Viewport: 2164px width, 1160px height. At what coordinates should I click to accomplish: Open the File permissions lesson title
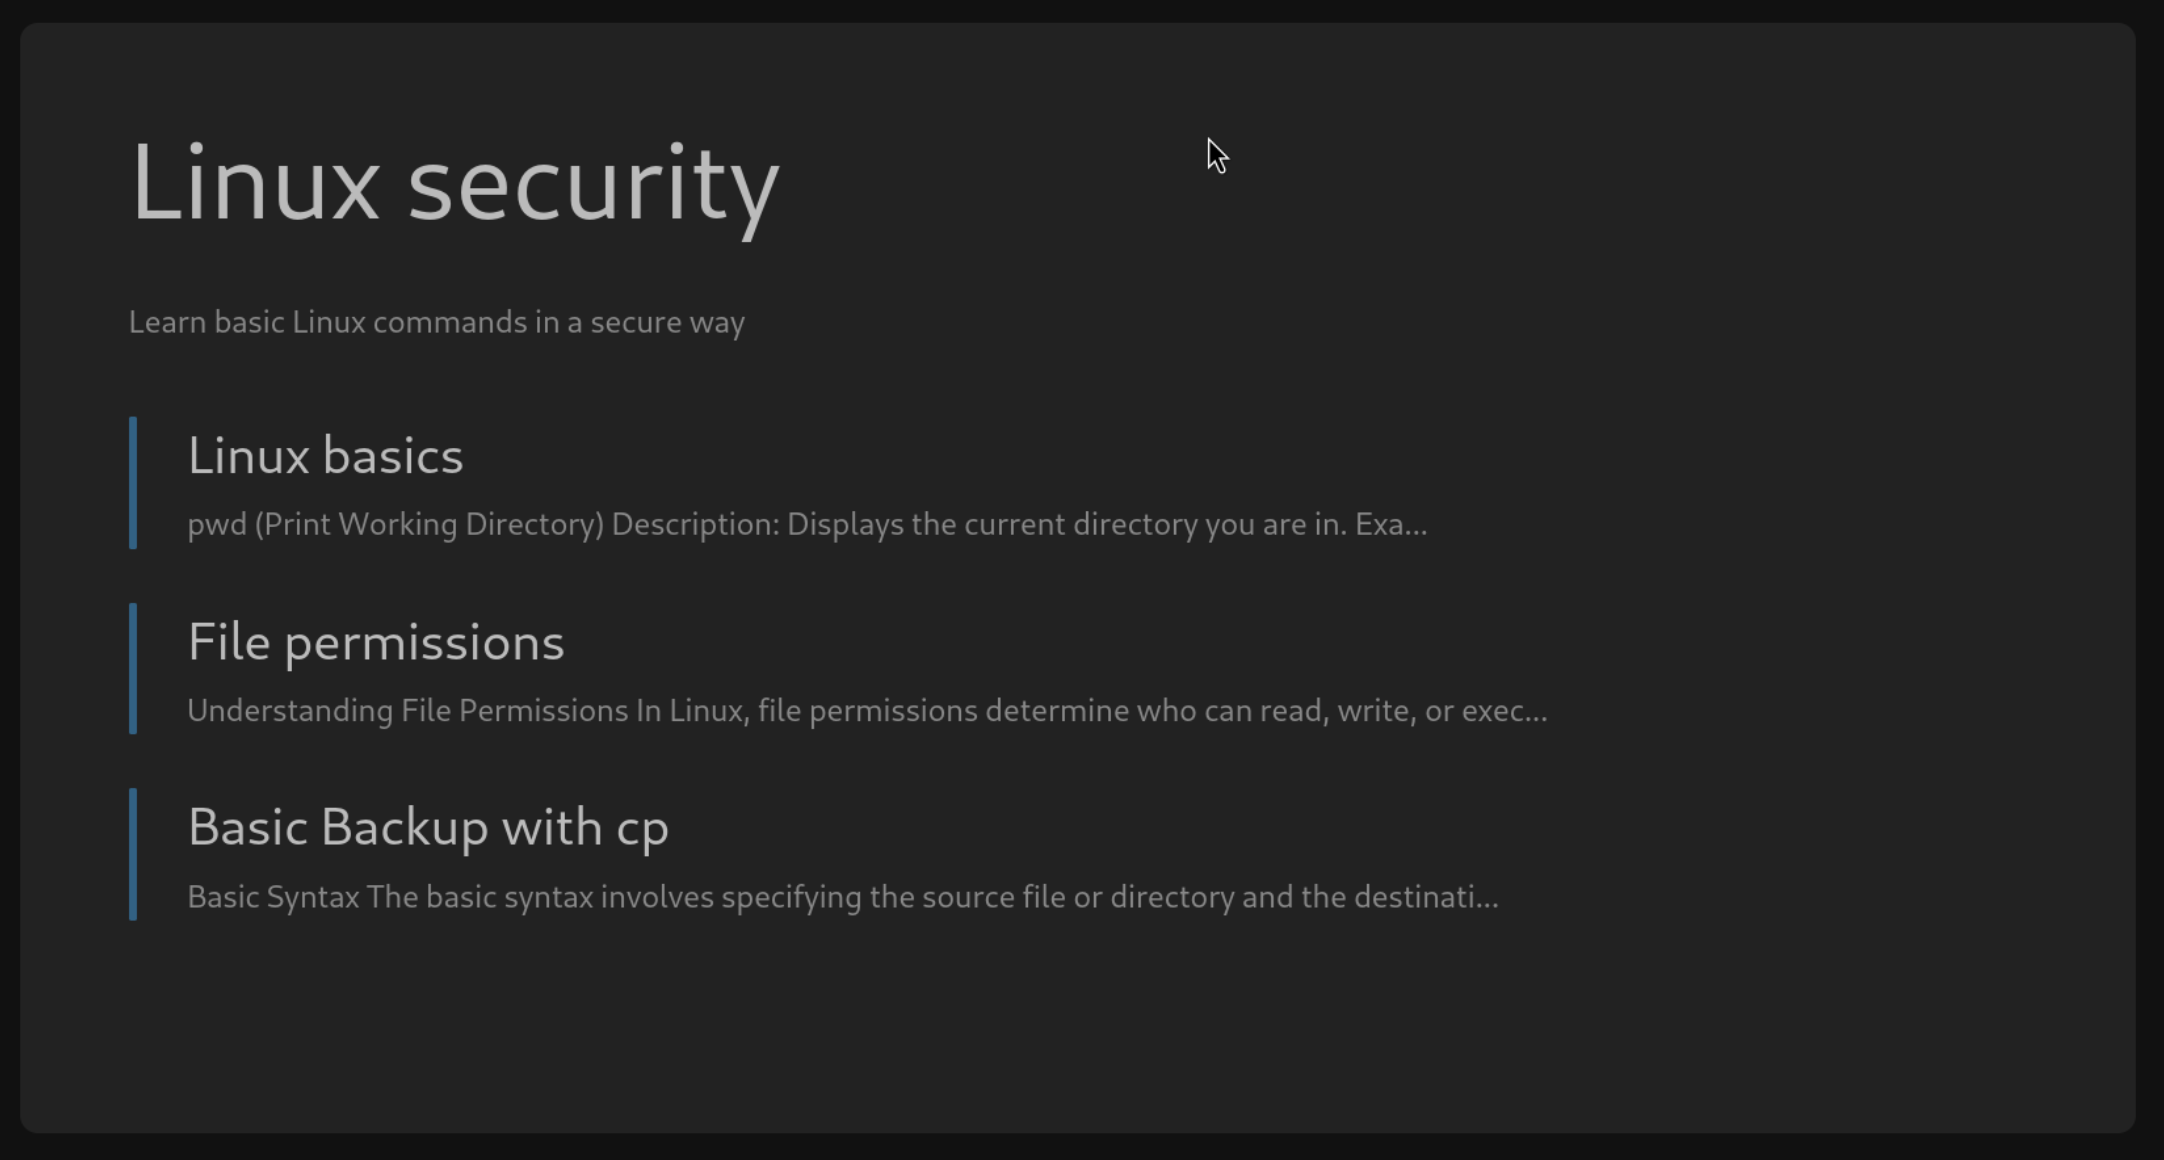[x=376, y=643]
